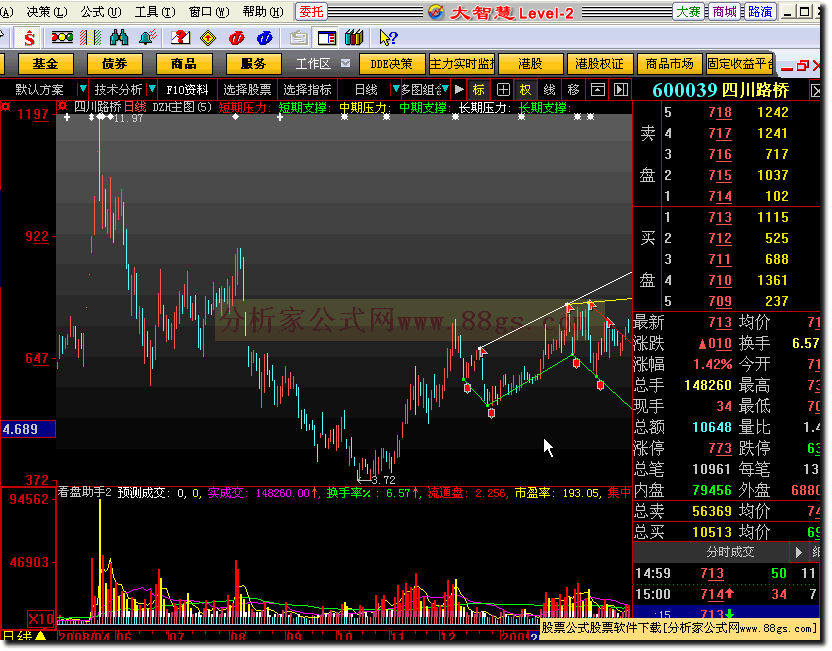Toggle the 标 markers button

coord(479,90)
